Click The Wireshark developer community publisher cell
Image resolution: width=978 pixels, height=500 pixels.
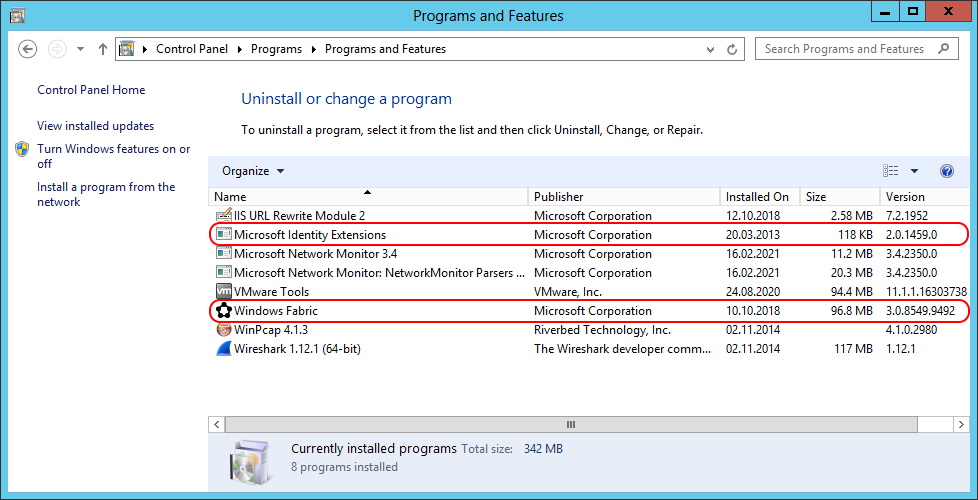622,349
